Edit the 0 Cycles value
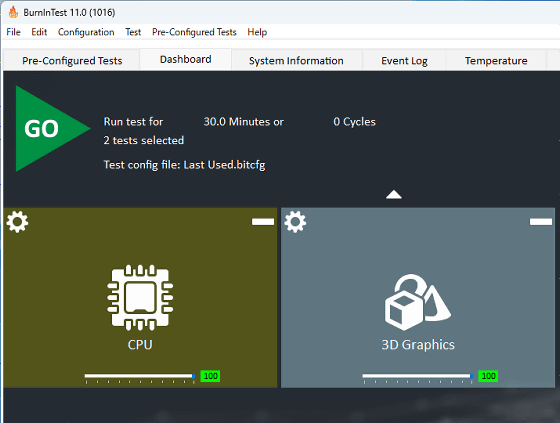The width and height of the screenshot is (560, 423). (x=354, y=122)
